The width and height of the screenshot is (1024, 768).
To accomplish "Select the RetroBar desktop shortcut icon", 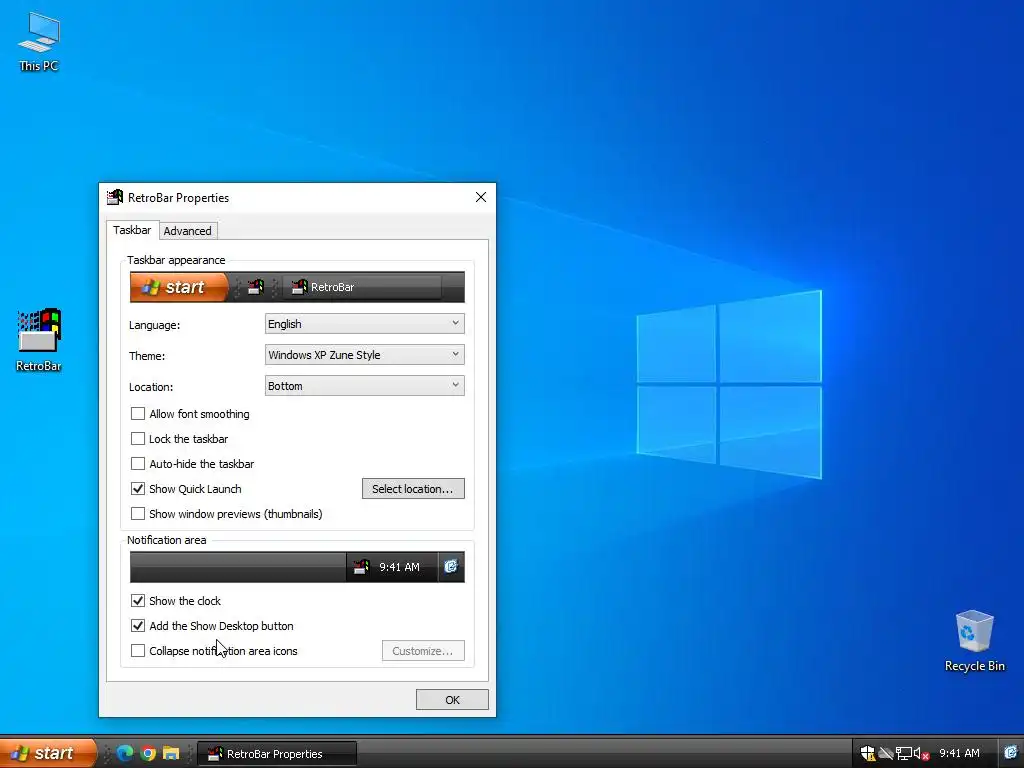I will pyautogui.click(x=39, y=340).
